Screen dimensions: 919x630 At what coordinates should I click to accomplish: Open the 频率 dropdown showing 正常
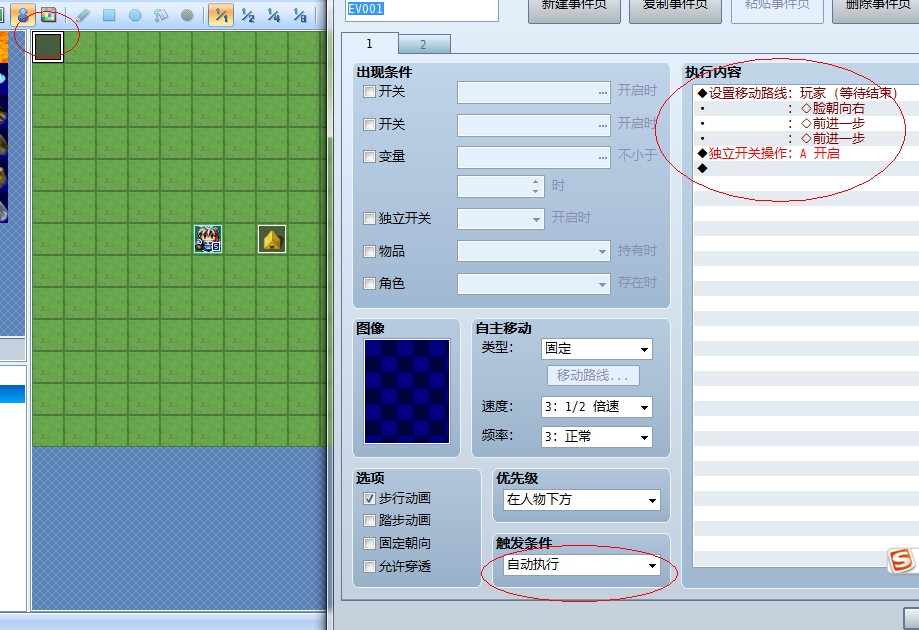point(597,437)
